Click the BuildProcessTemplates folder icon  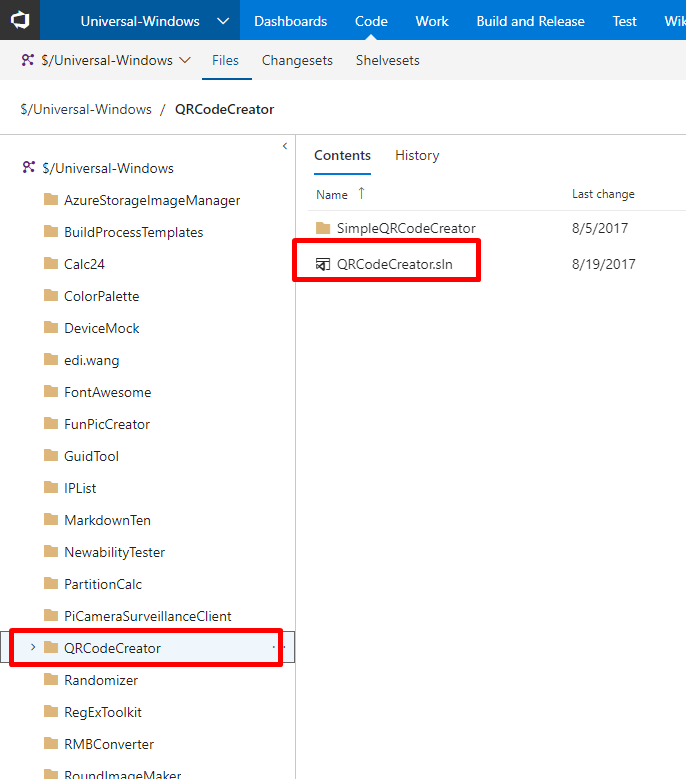(x=51, y=232)
